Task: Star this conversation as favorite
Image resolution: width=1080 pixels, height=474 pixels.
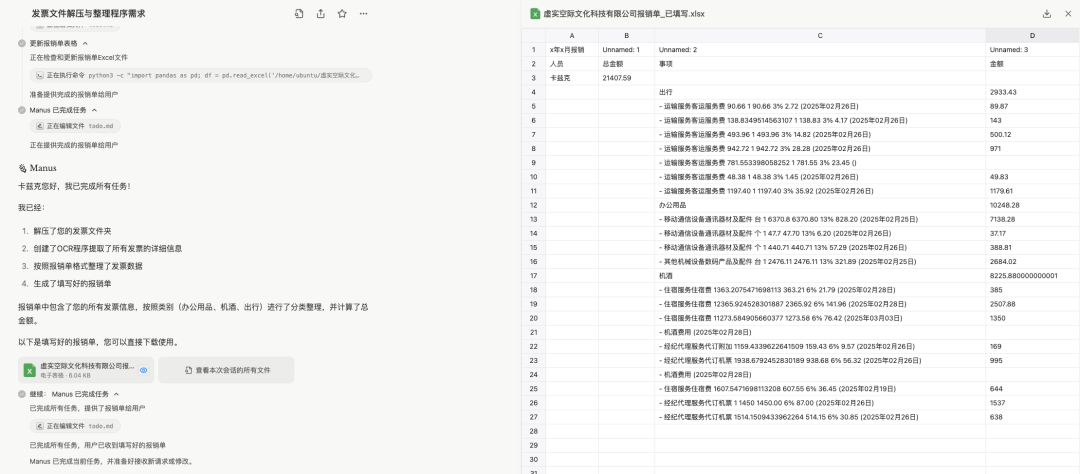Action: point(342,13)
